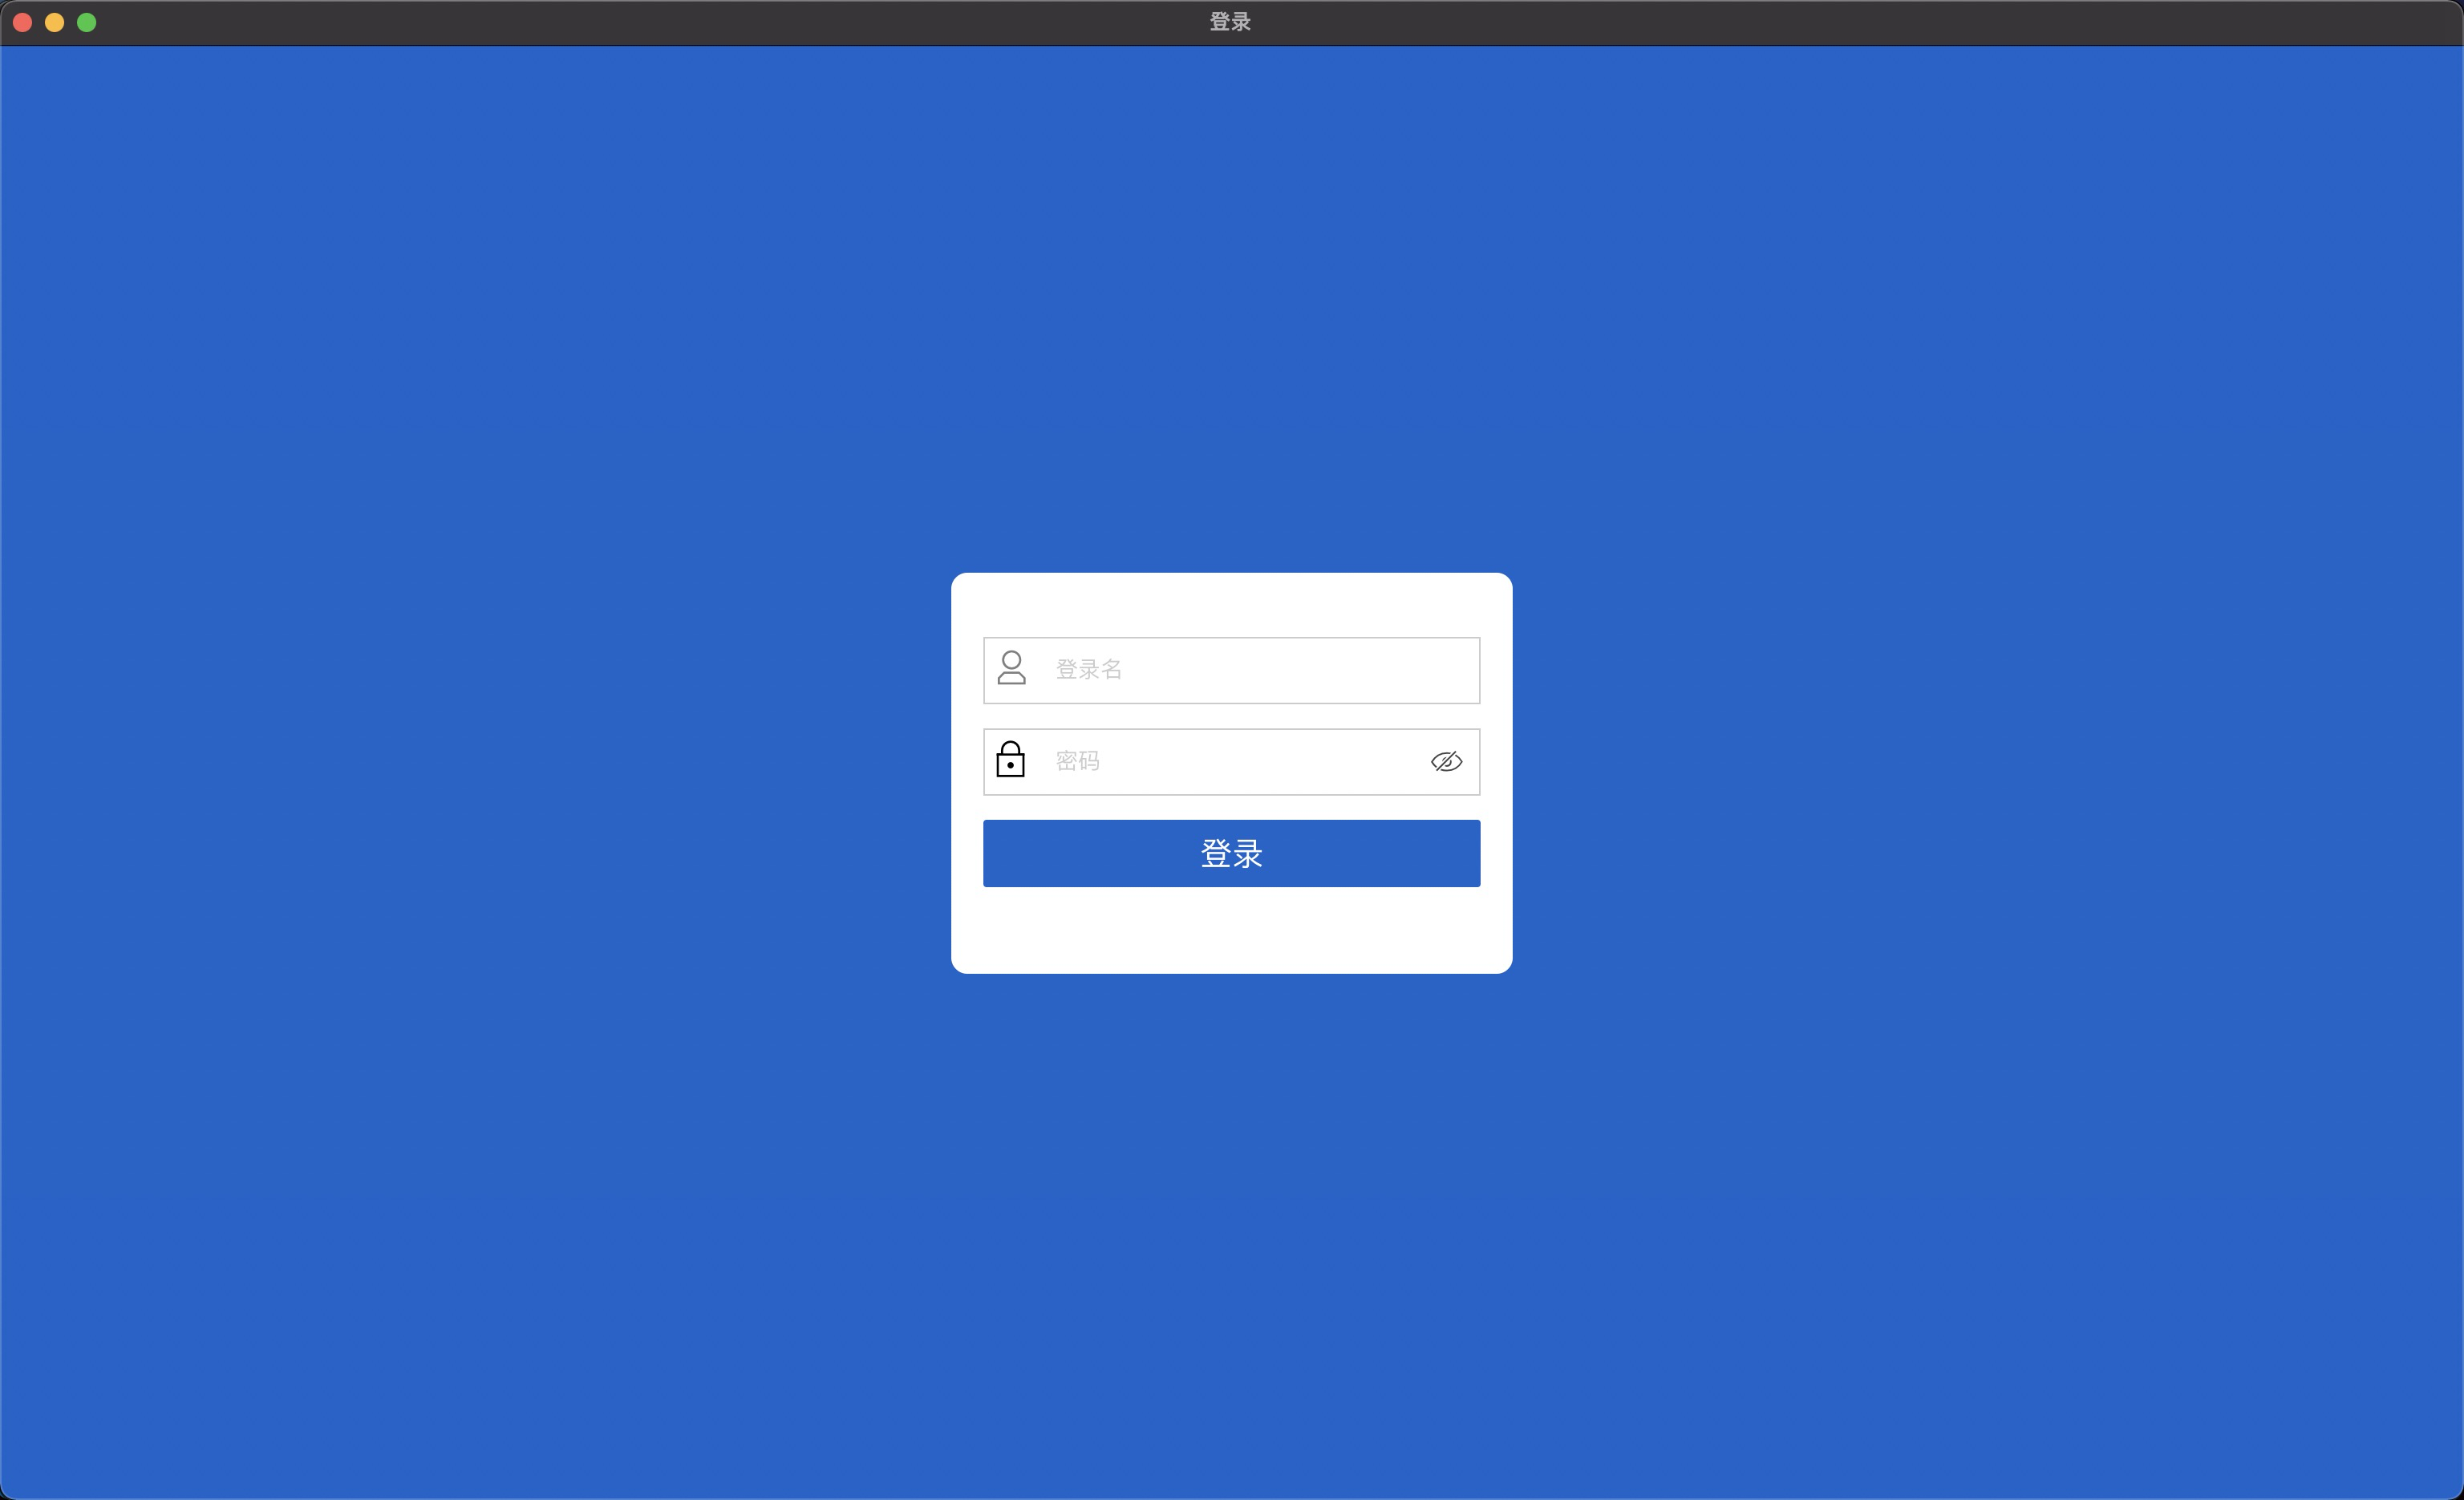Click the padlock icon in password field
This screenshot has height=1500, width=2464.
(1010, 760)
